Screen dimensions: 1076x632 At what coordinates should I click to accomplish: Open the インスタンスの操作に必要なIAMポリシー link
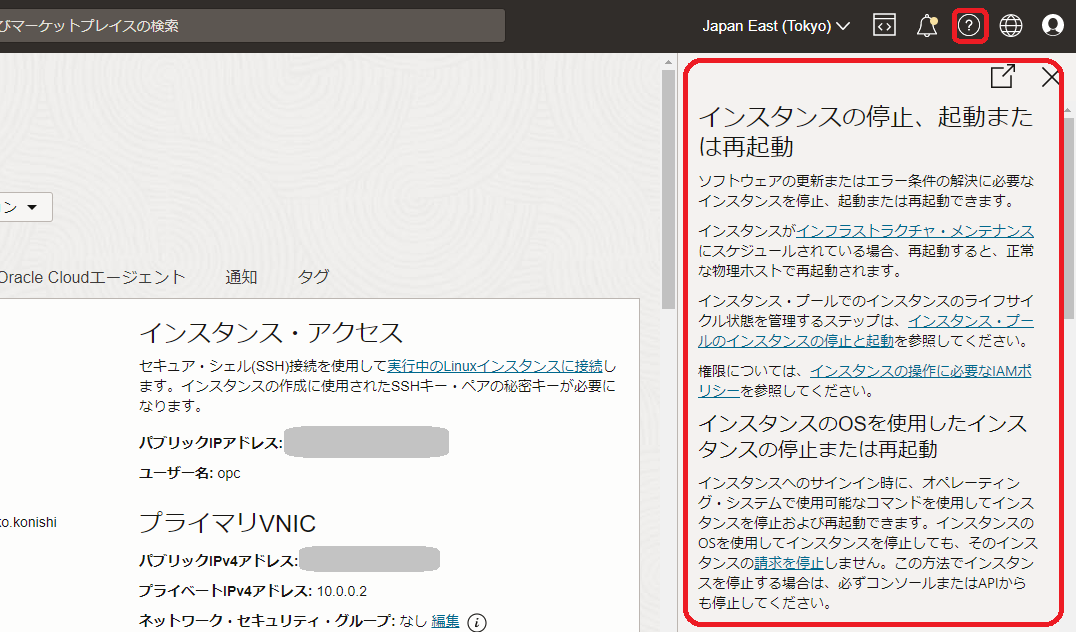coord(865,381)
